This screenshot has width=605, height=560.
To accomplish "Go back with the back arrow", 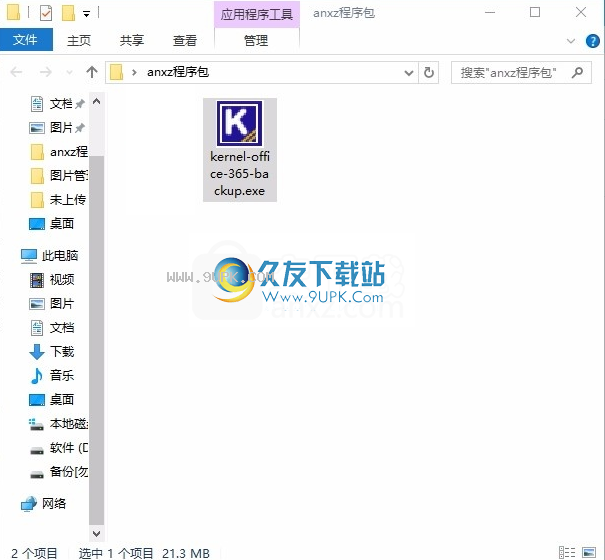I will pyautogui.click(x=16, y=72).
